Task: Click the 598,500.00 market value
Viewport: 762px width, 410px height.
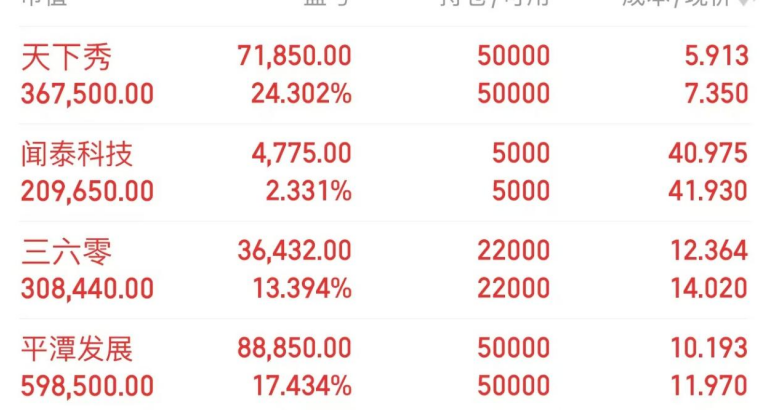Action: click(88, 385)
